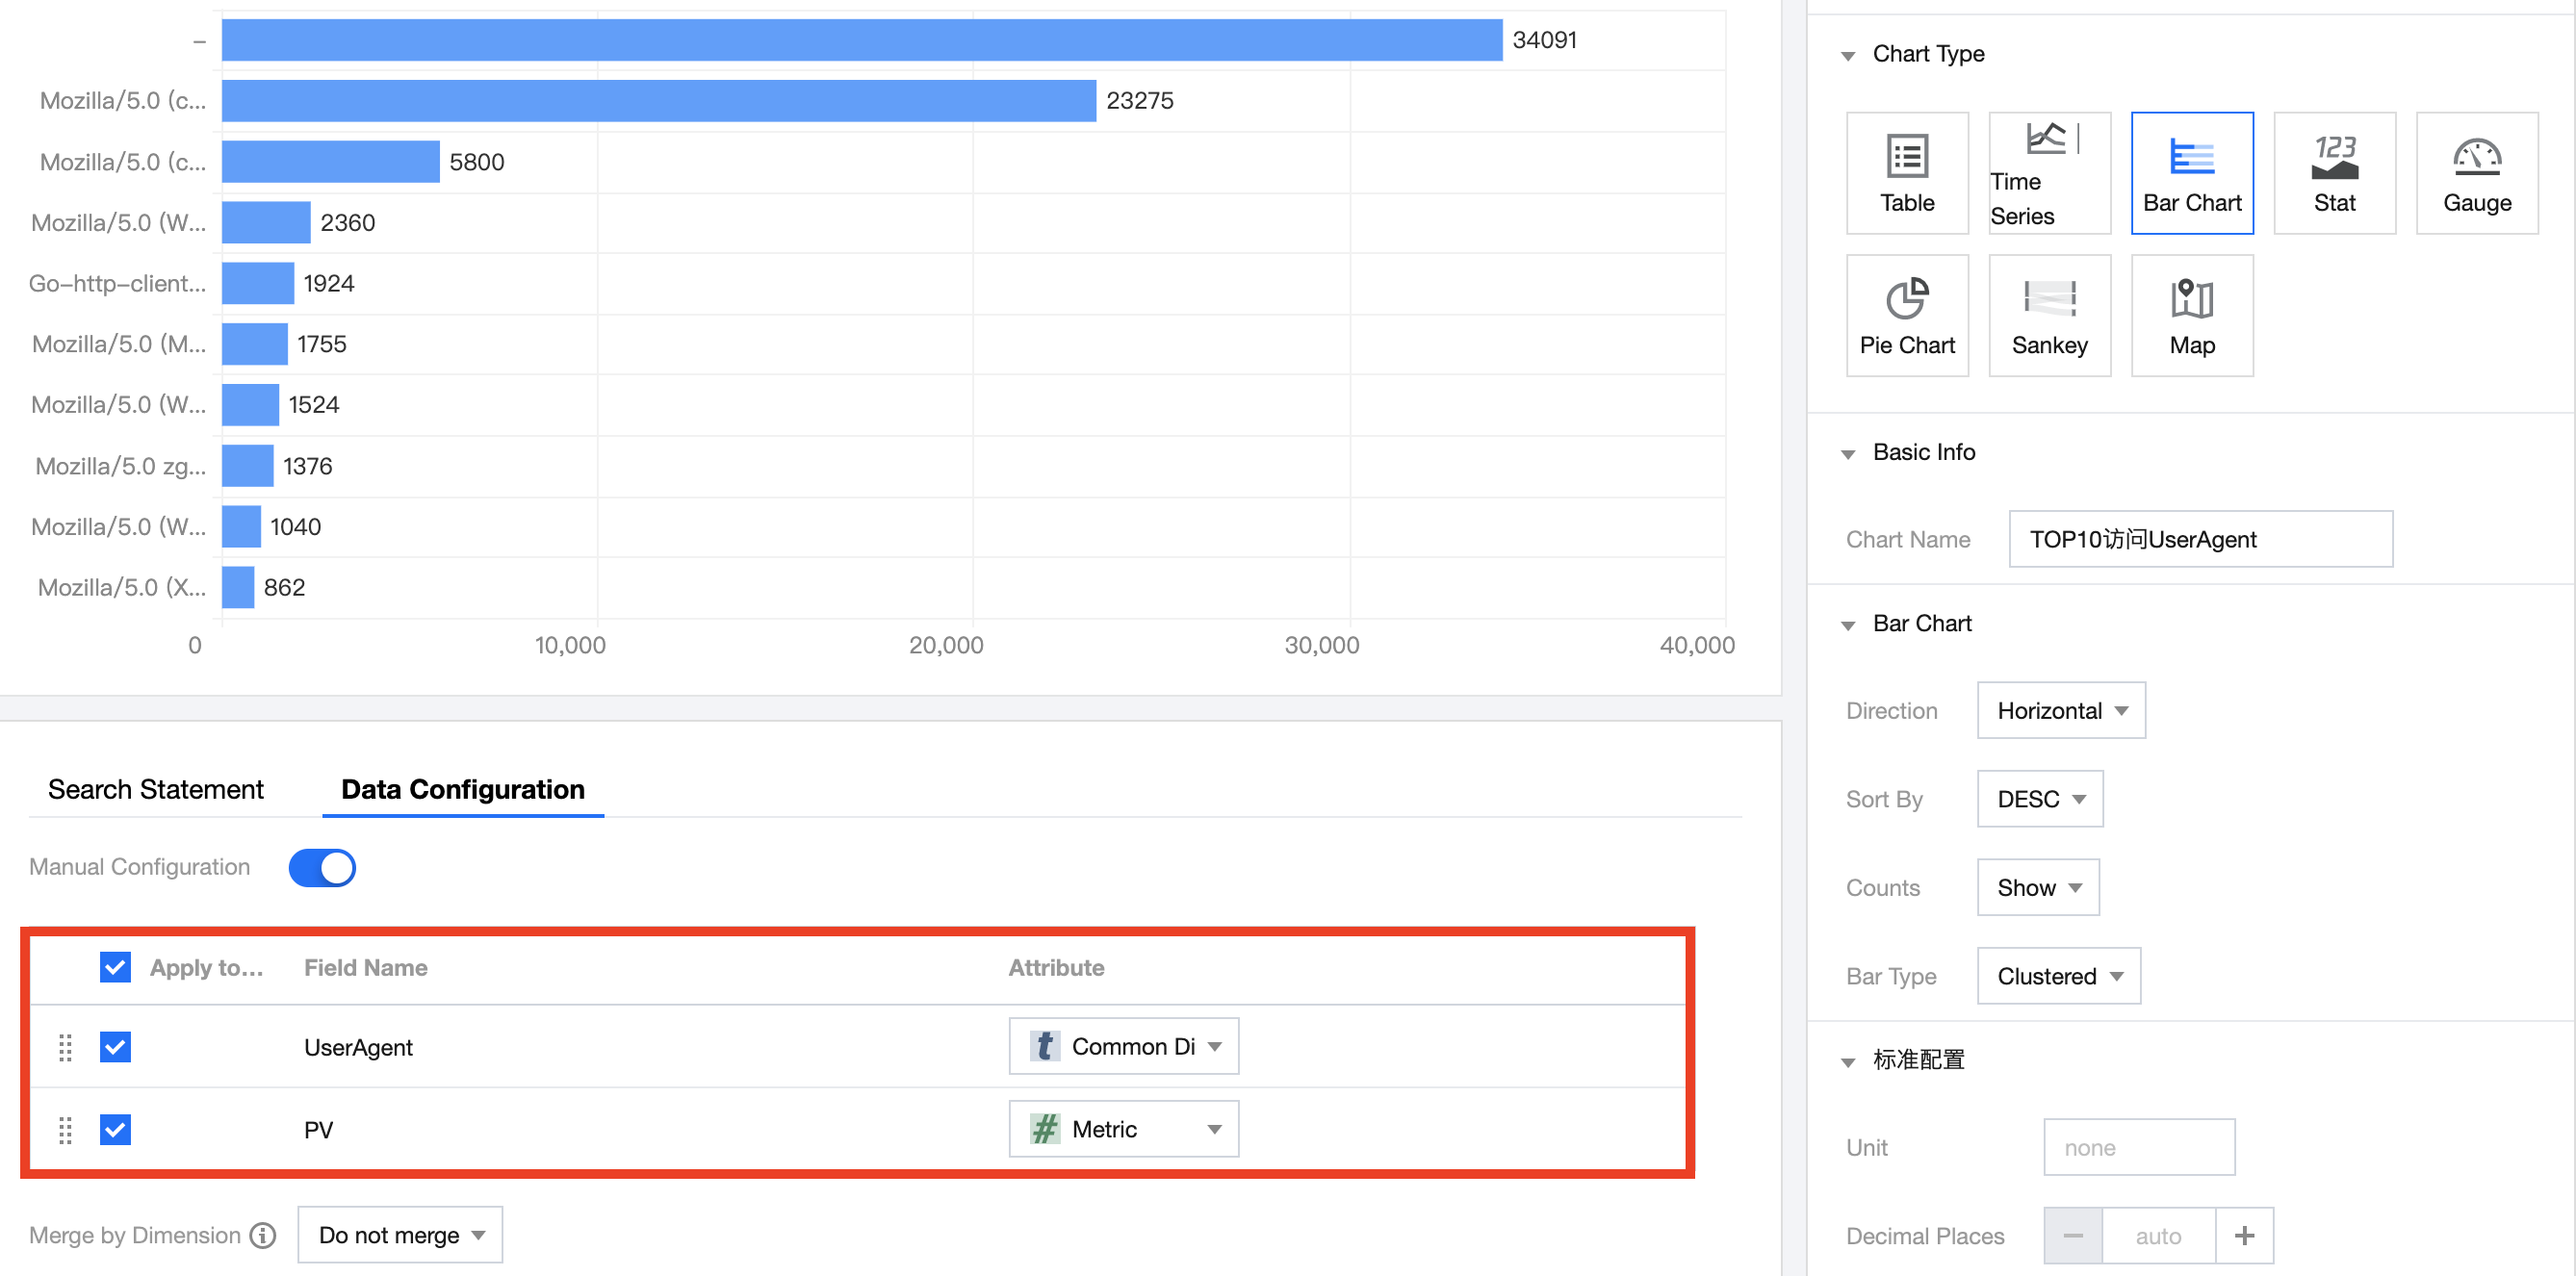Image resolution: width=2576 pixels, height=1276 pixels.
Task: Click the 34091 top bar in chart
Action: 860,40
